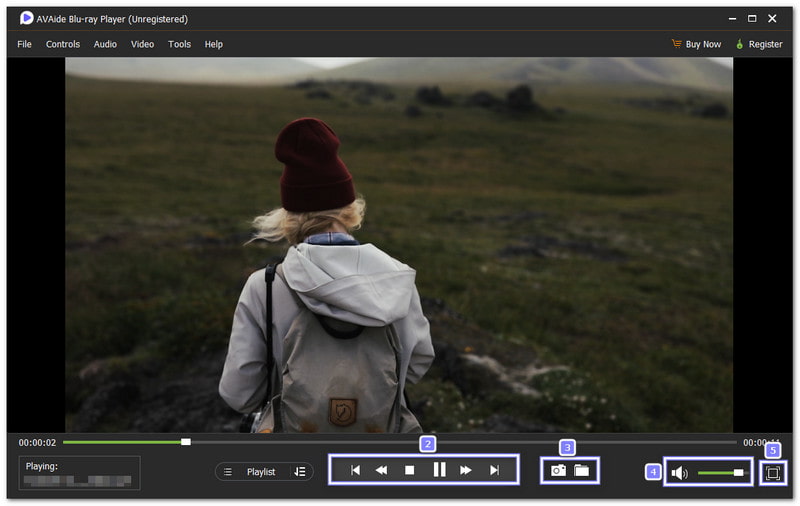The width and height of the screenshot is (800, 506).
Task: Click the fast forward button
Action: (466, 470)
